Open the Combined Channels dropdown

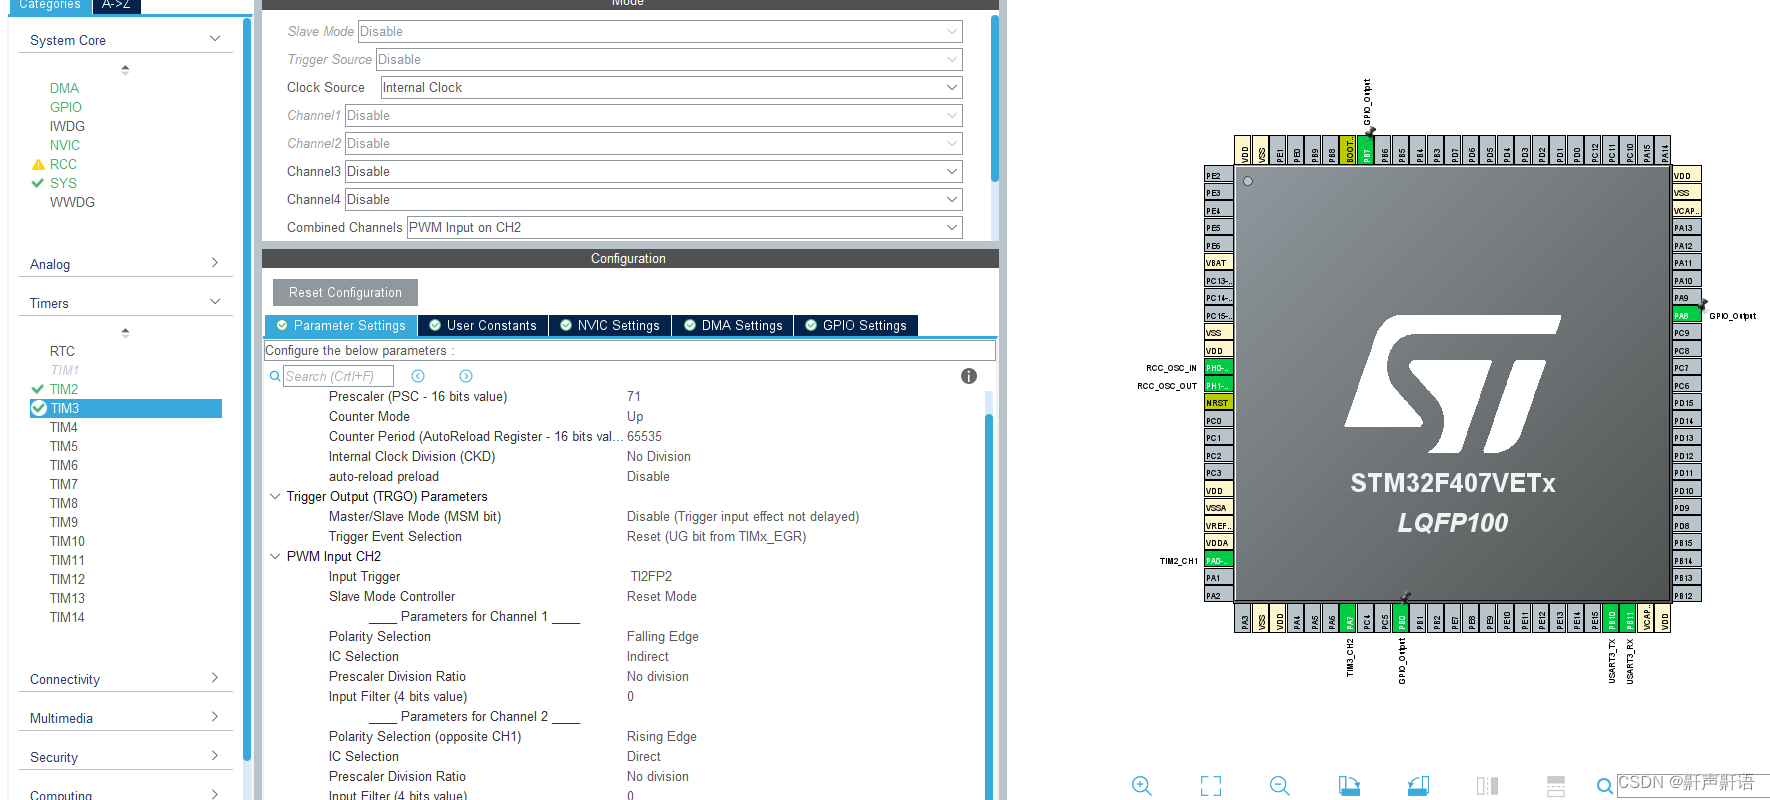pos(685,227)
